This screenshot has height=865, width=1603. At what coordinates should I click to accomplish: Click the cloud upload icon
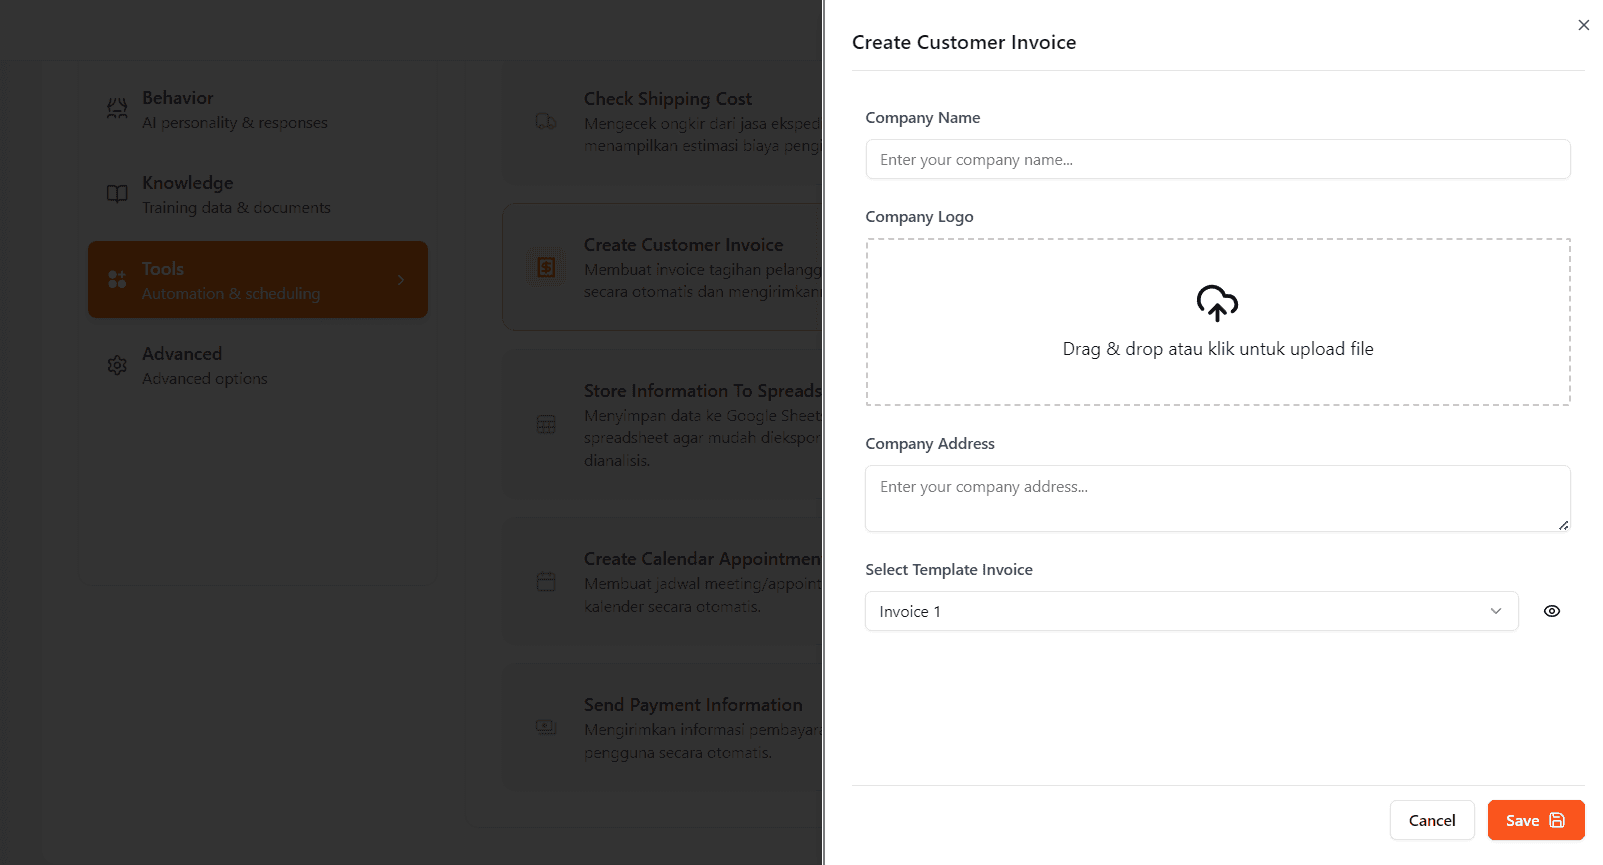point(1217,303)
